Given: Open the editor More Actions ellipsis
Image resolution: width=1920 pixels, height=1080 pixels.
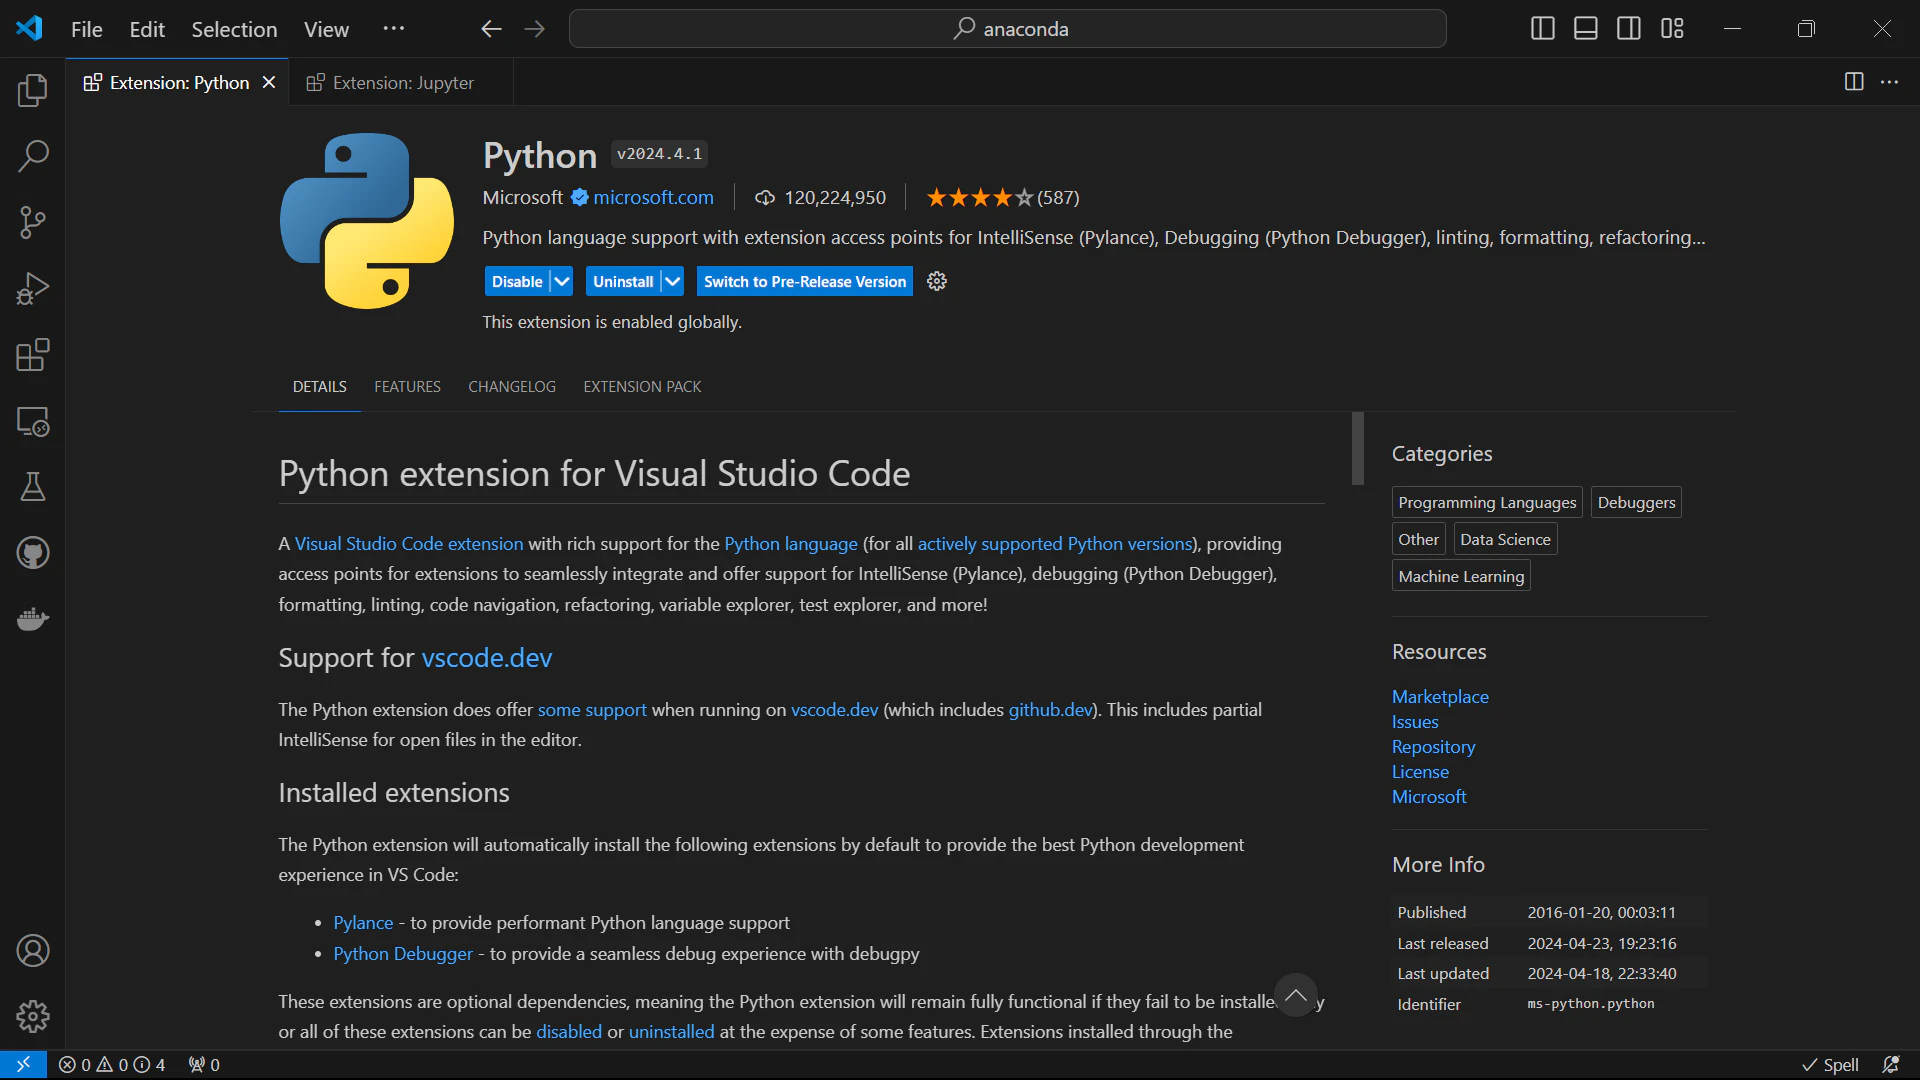Looking at the screenshot, I should coord(1889,82).
